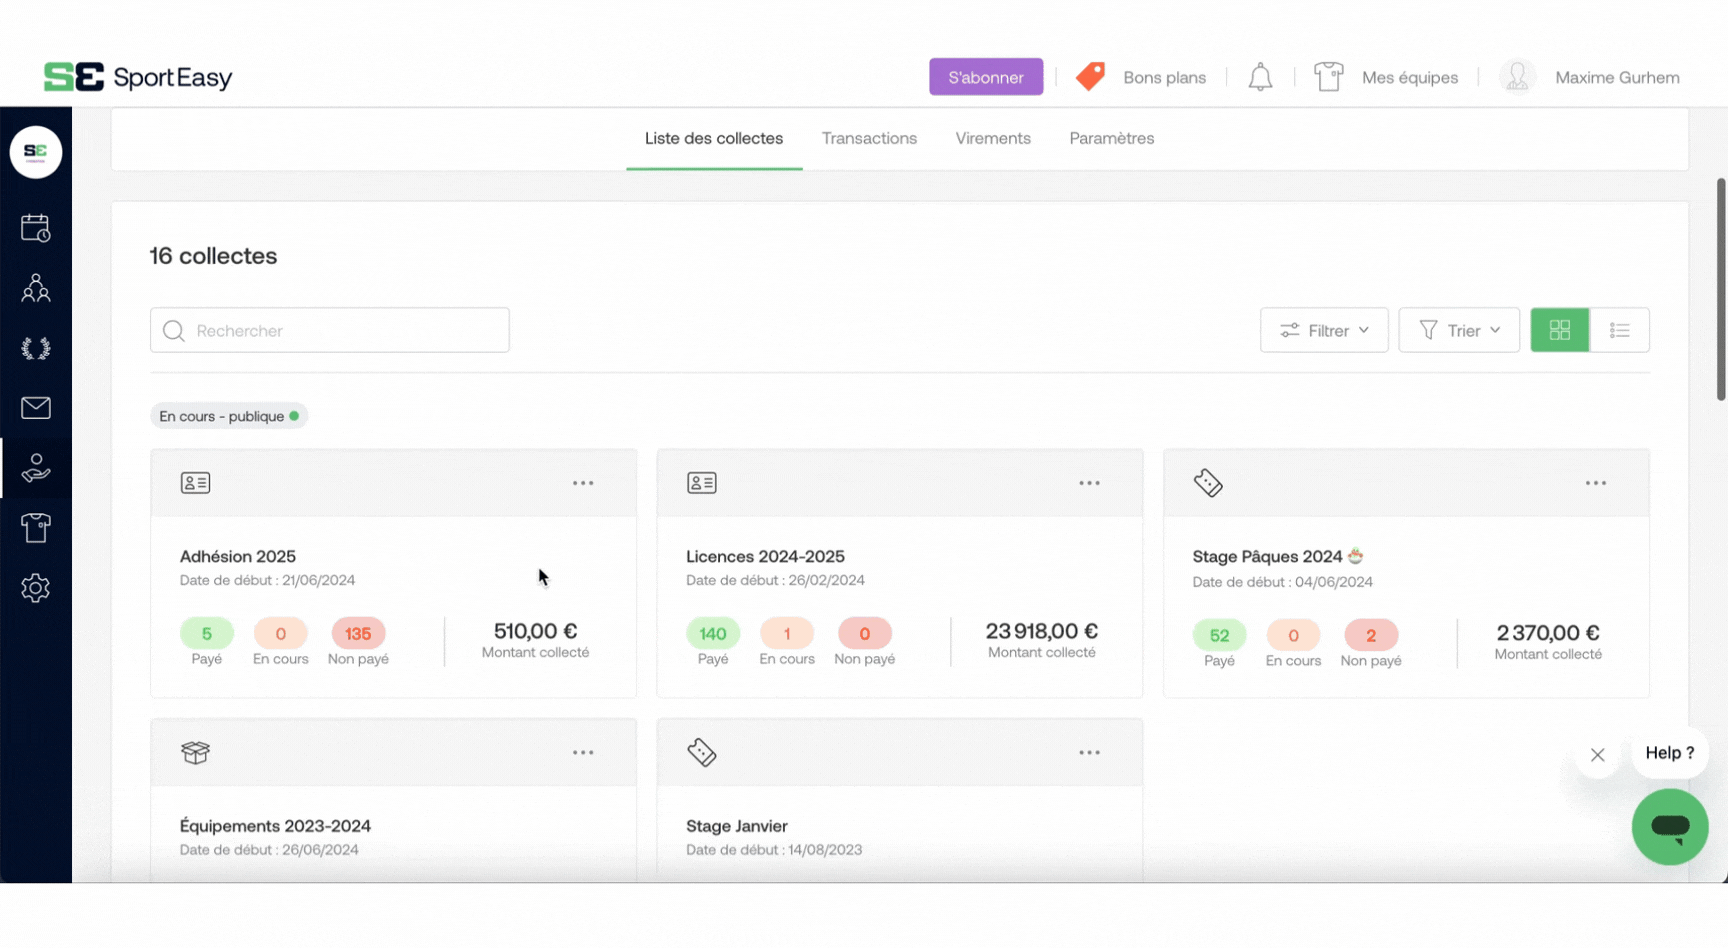This screenshot has width=1728, height=948.
Task: Click the ticket icon on Stage Janvier
Action: (702, 753)
